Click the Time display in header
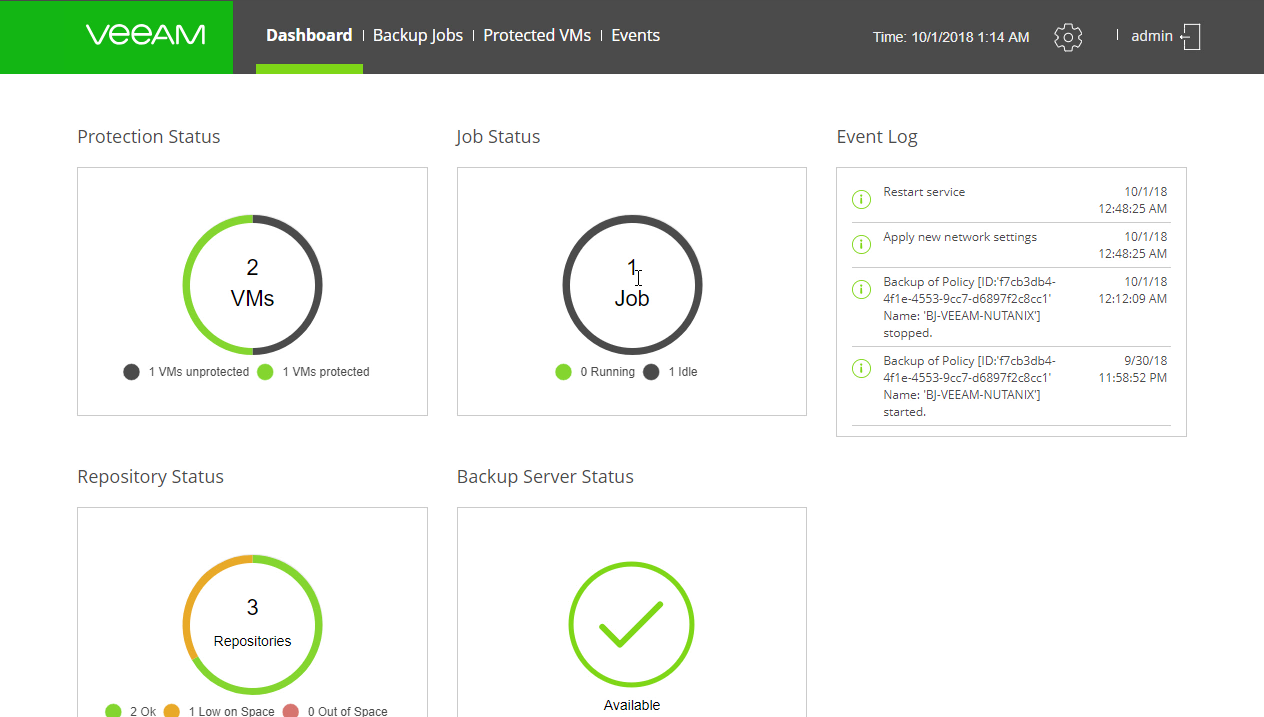The width and height of the screenshot is (1264, 717). [951, 37]
